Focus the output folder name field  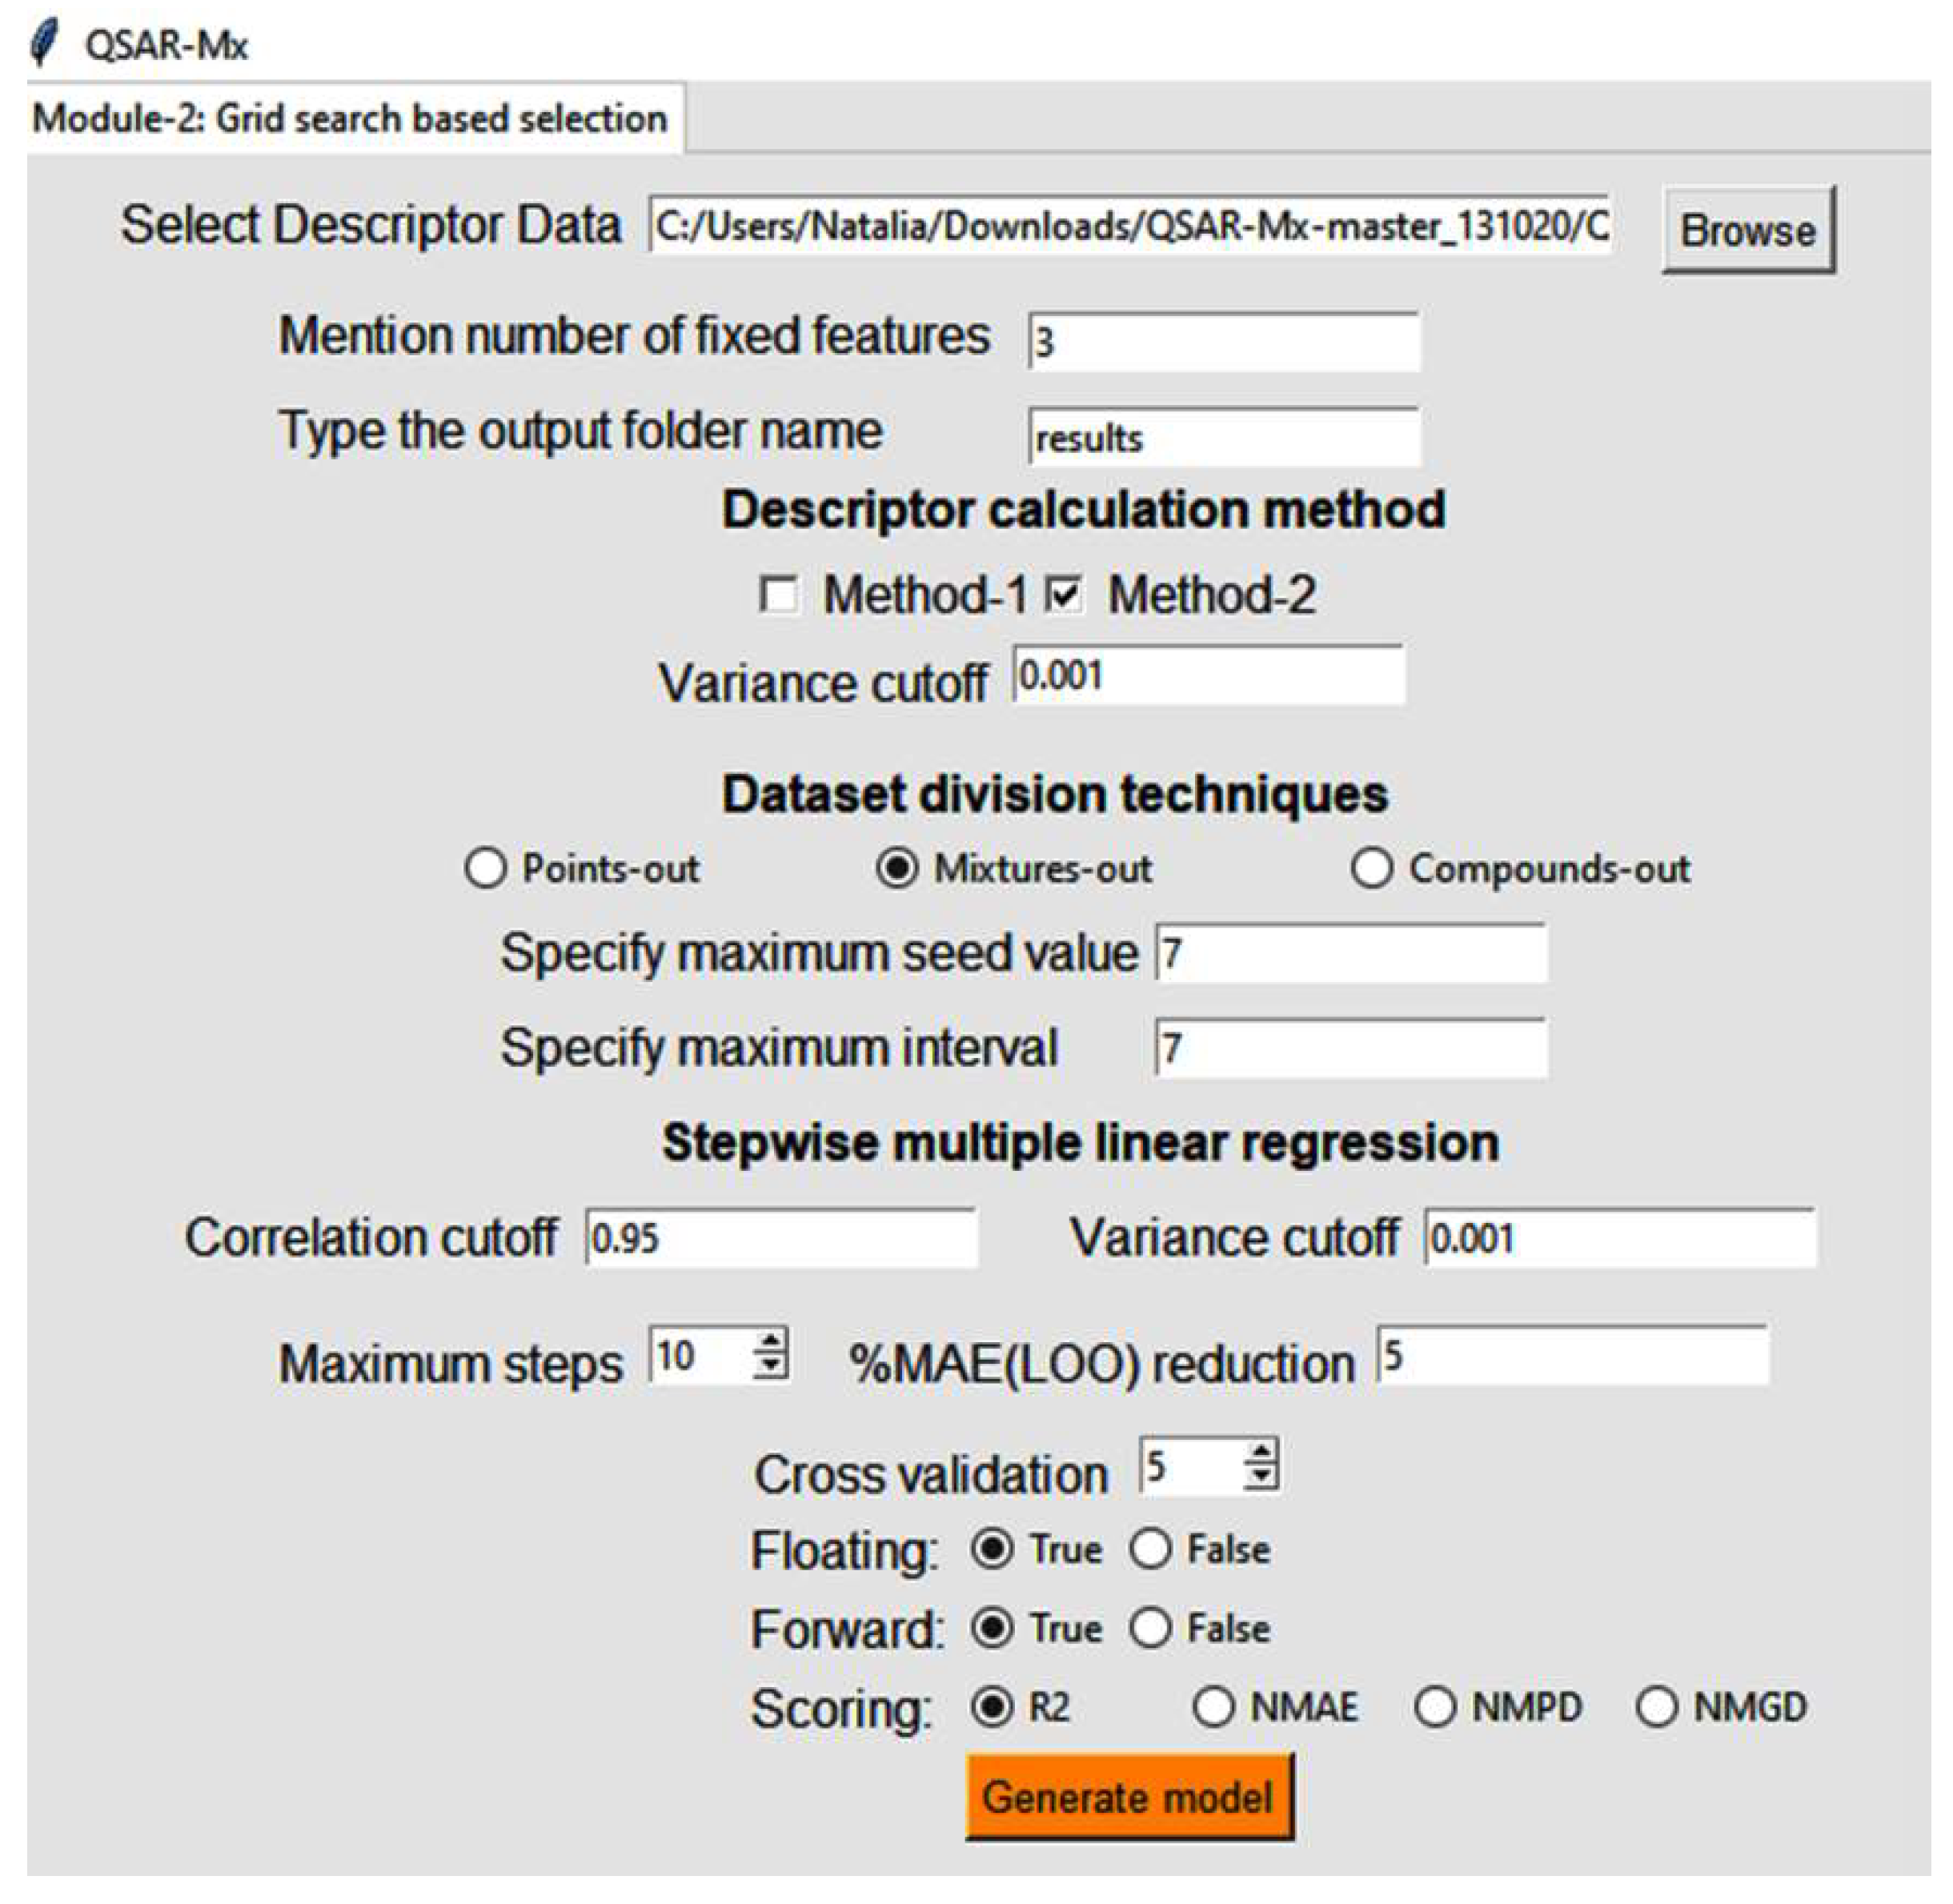[x=1223, y=437]
